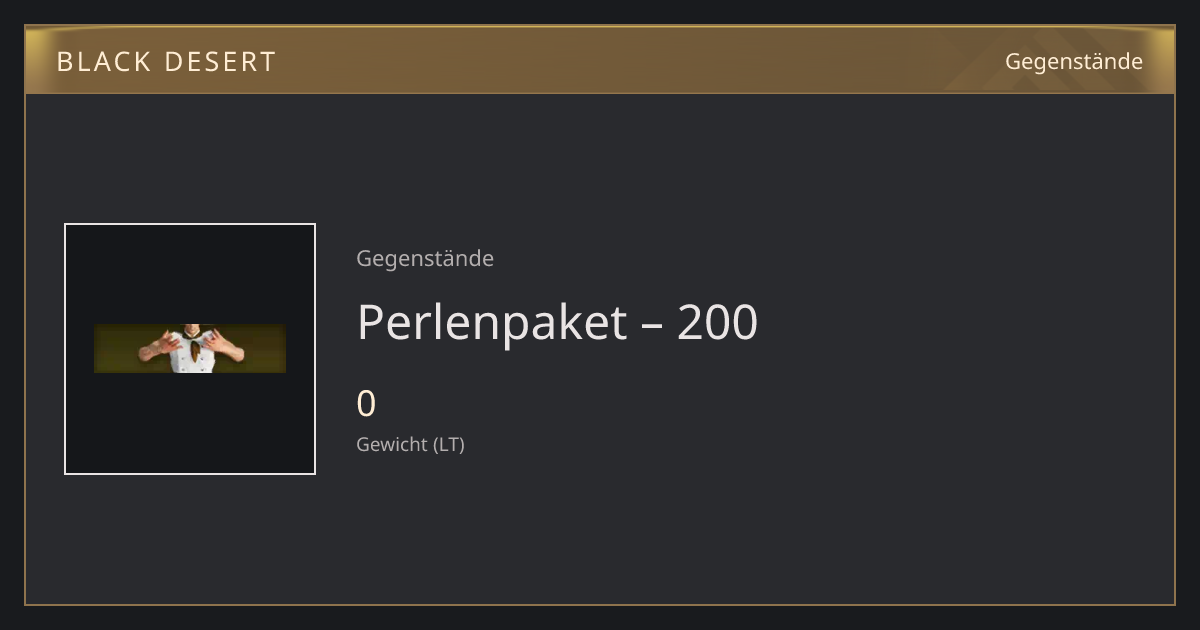Click the Gewicht (LT) label
The image size is (1200, 630).
pos(410,445)
